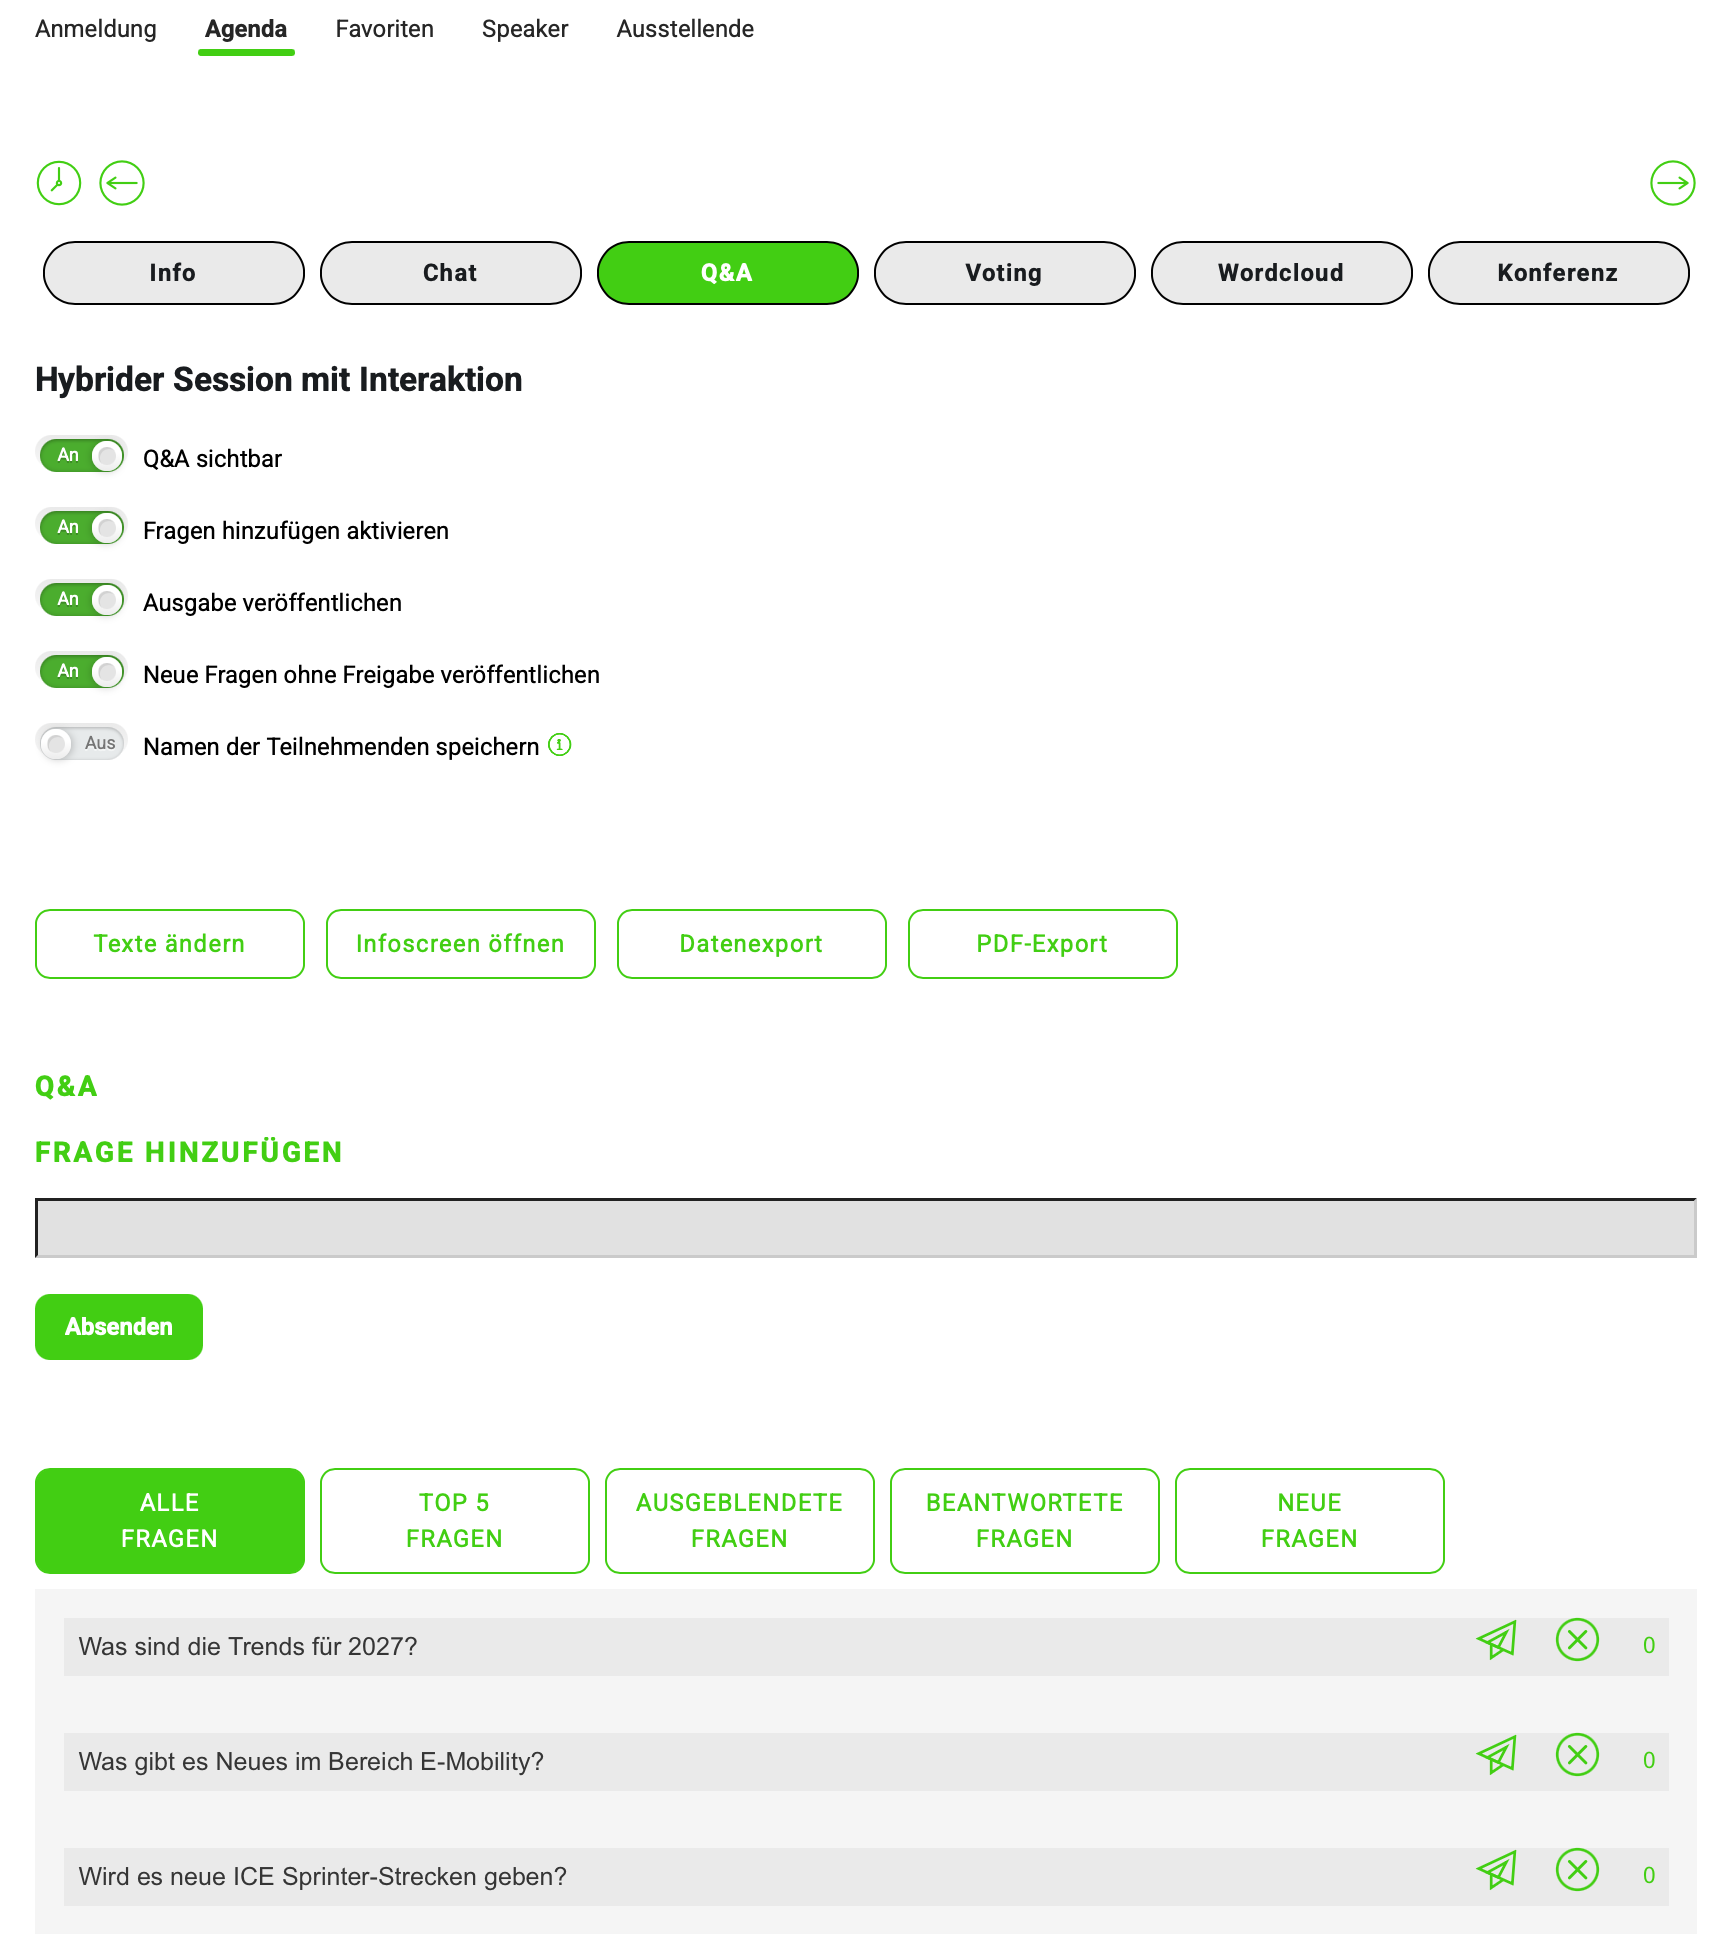Open the Favoriten menu item
Image resolution: width=1730 pixels, height=1958 pixels.
385,29
